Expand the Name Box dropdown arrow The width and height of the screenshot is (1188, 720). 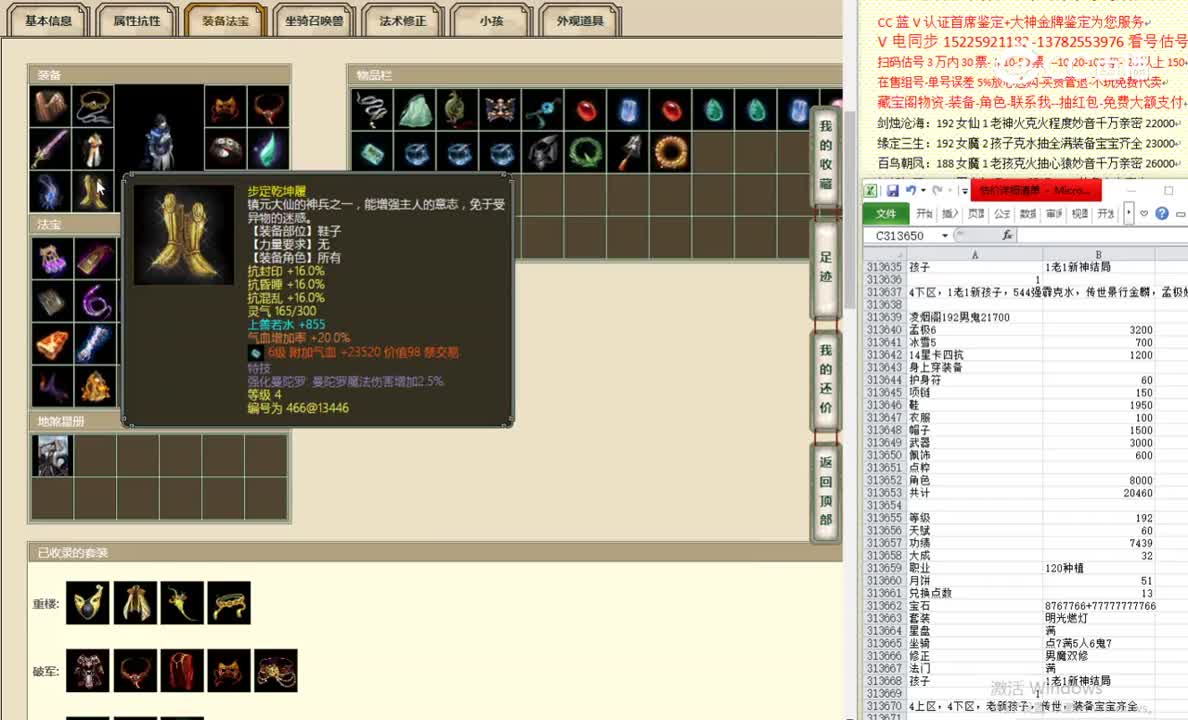[945, 236]
